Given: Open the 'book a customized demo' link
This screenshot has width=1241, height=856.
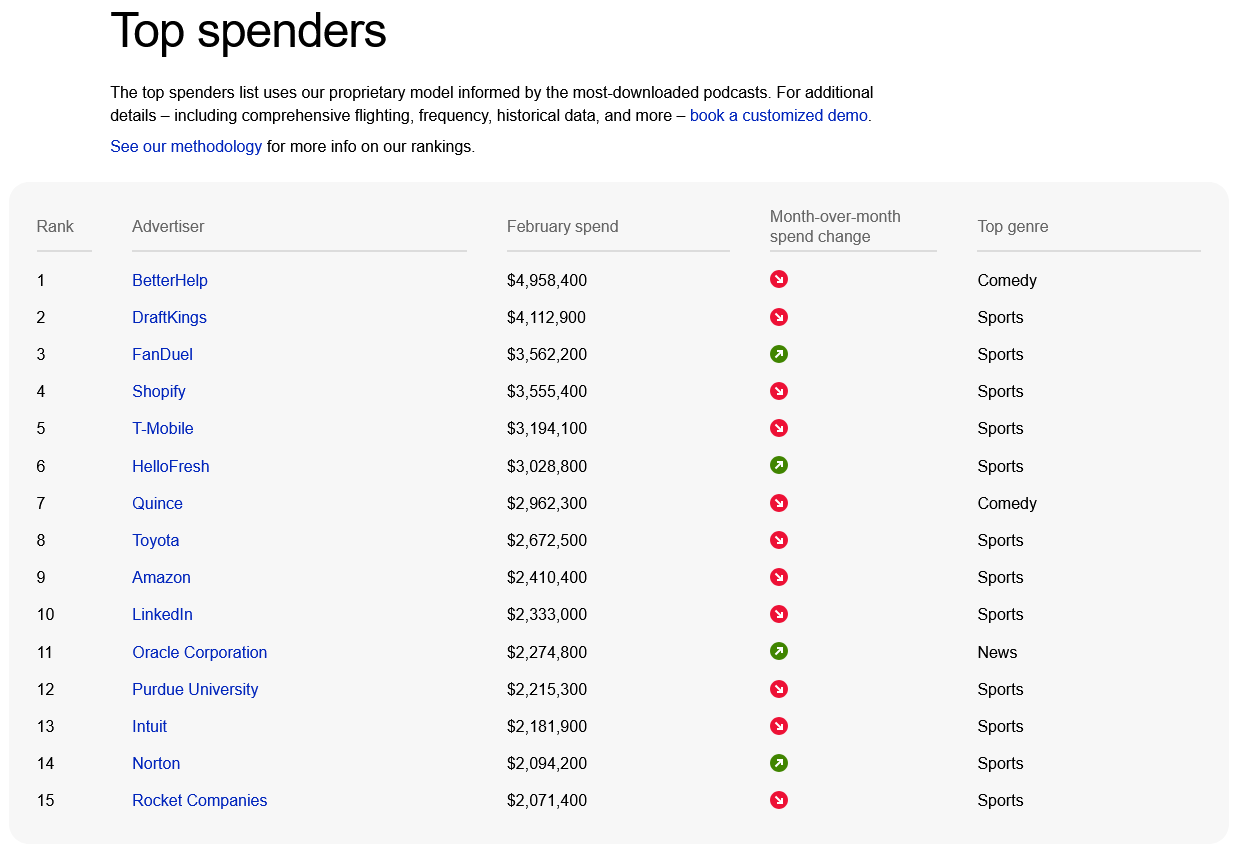Looking at the screenshot, I should coord(779,115).
